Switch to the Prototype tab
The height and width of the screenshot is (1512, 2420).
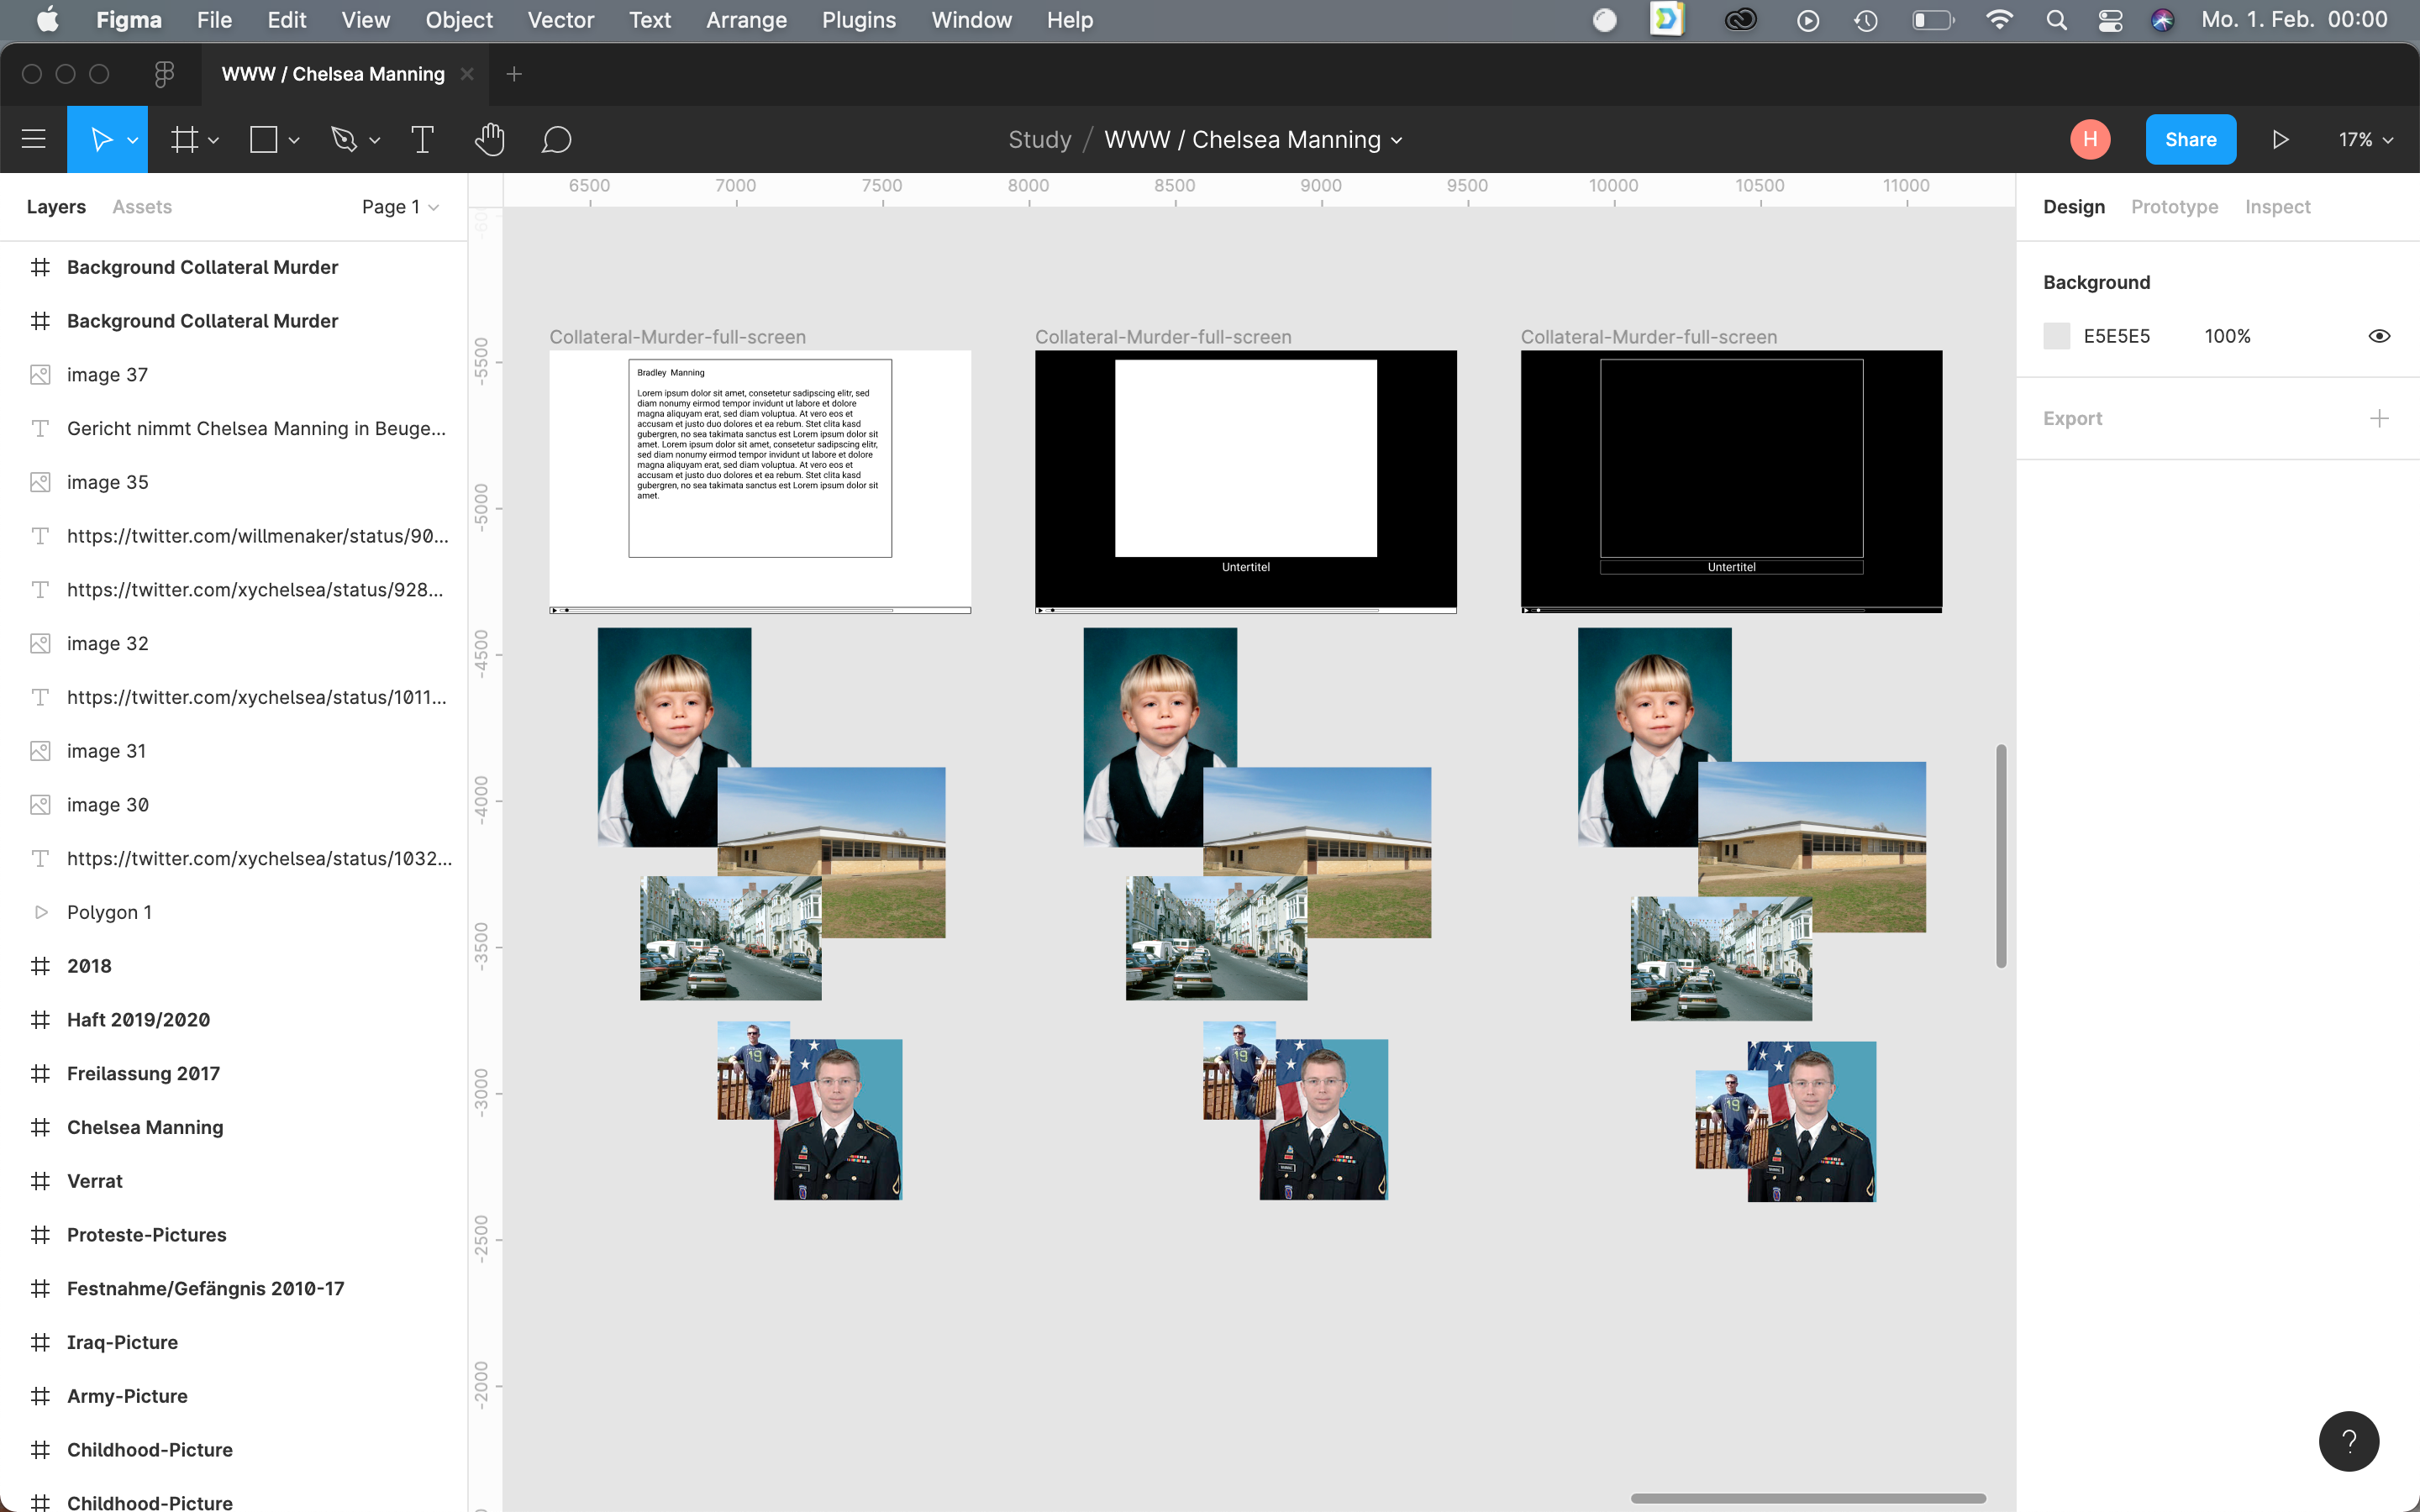2174,207
